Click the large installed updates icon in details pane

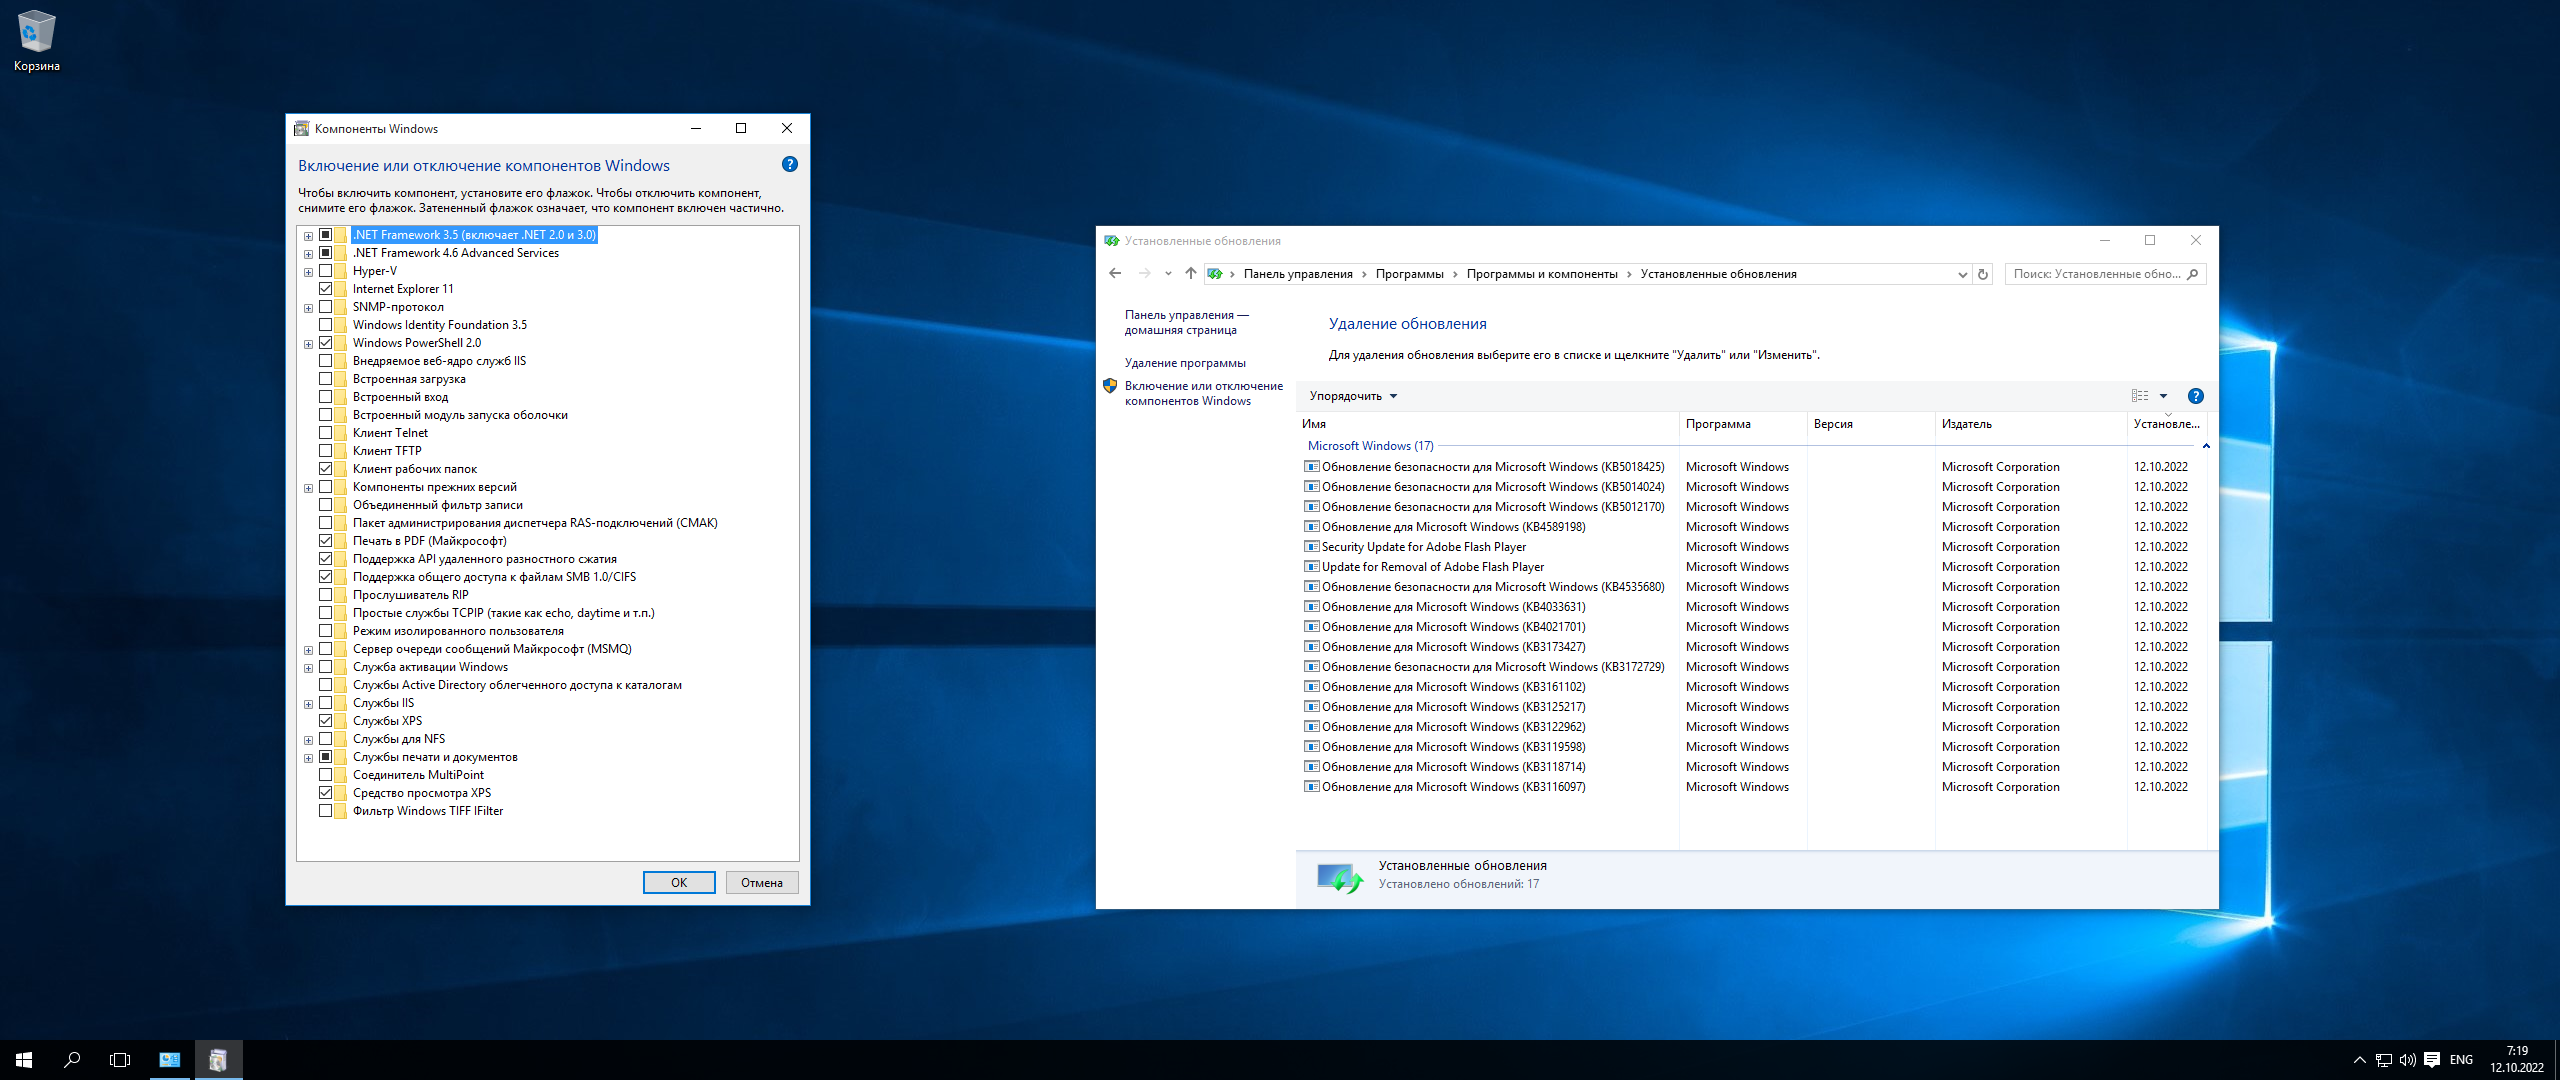pyautogui.click(x=1339, y=878)
